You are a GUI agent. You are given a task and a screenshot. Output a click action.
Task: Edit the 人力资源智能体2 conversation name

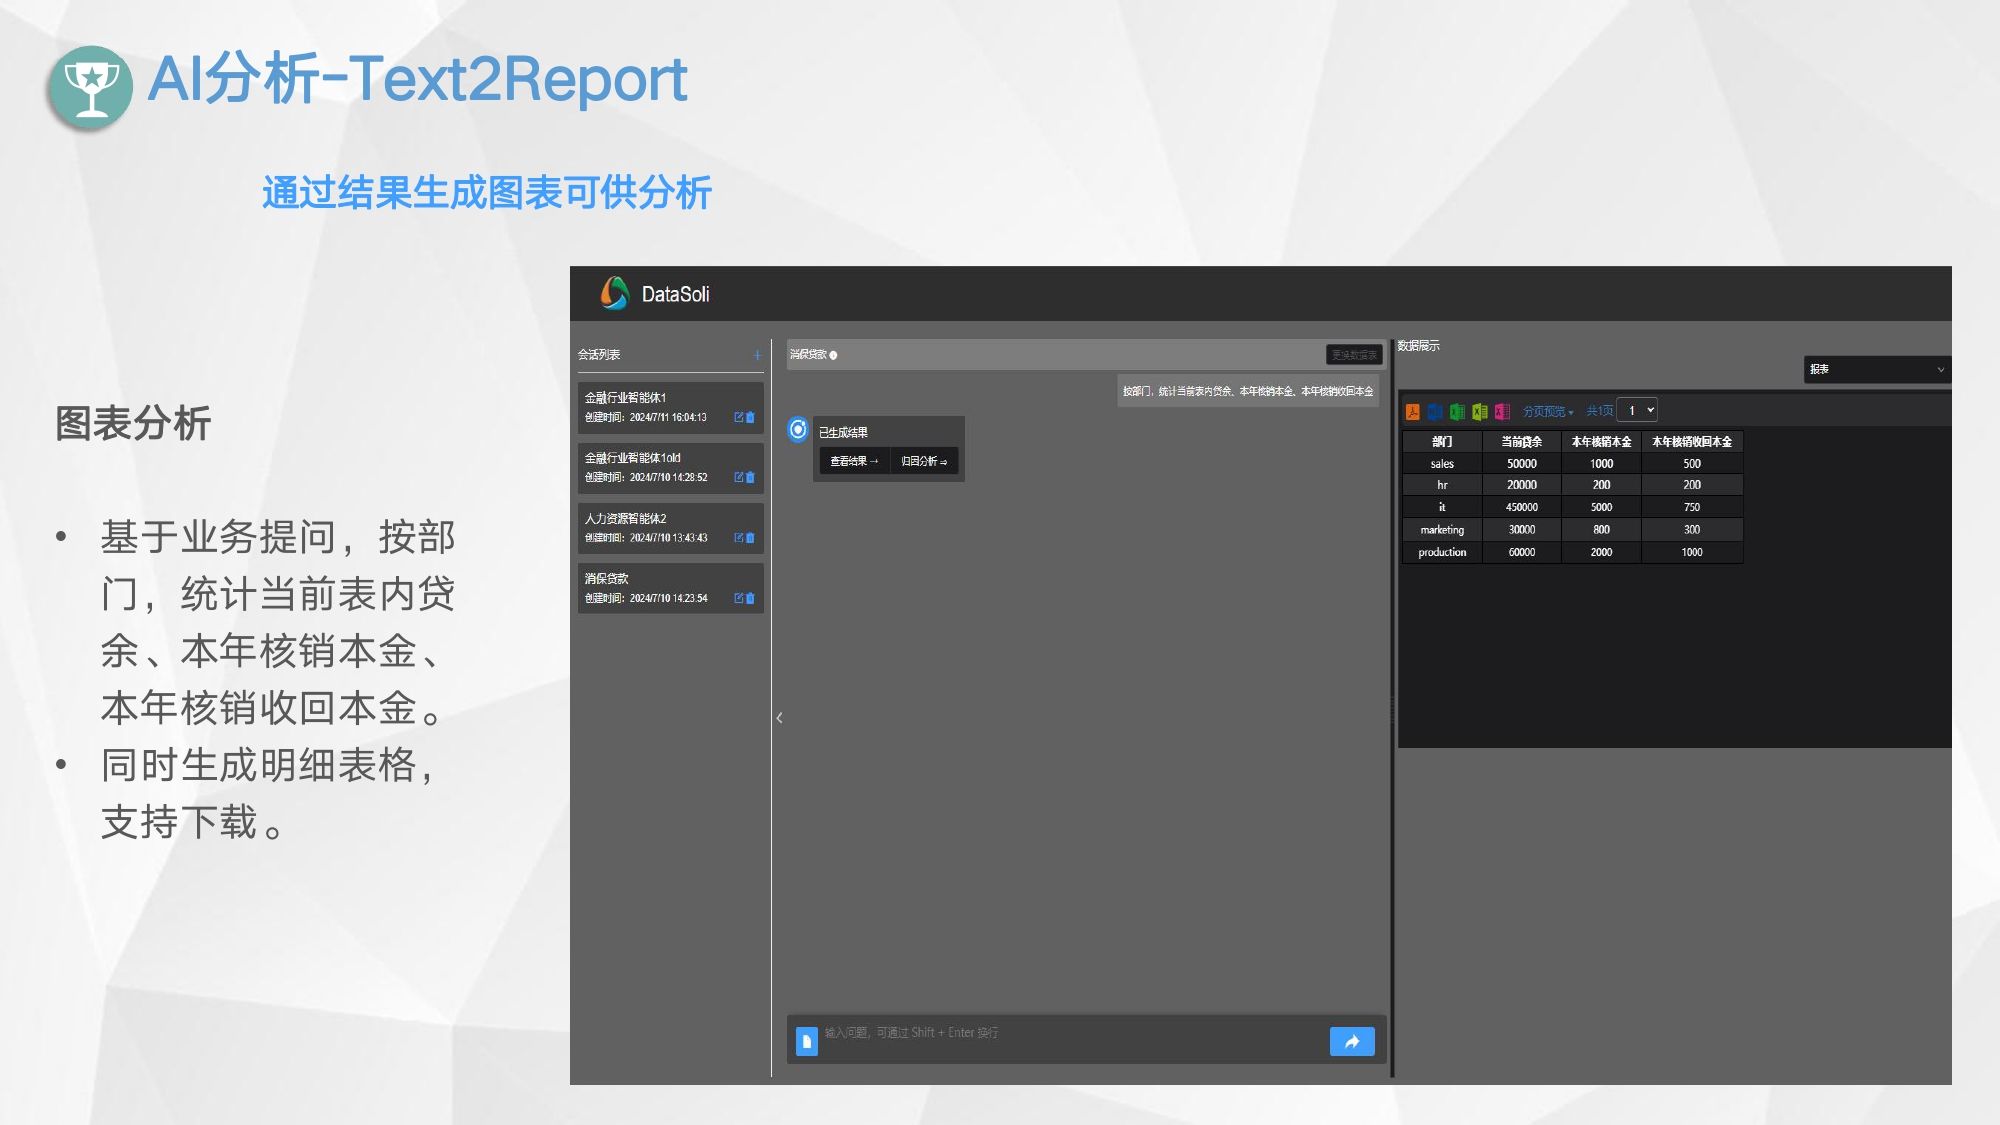739,538
